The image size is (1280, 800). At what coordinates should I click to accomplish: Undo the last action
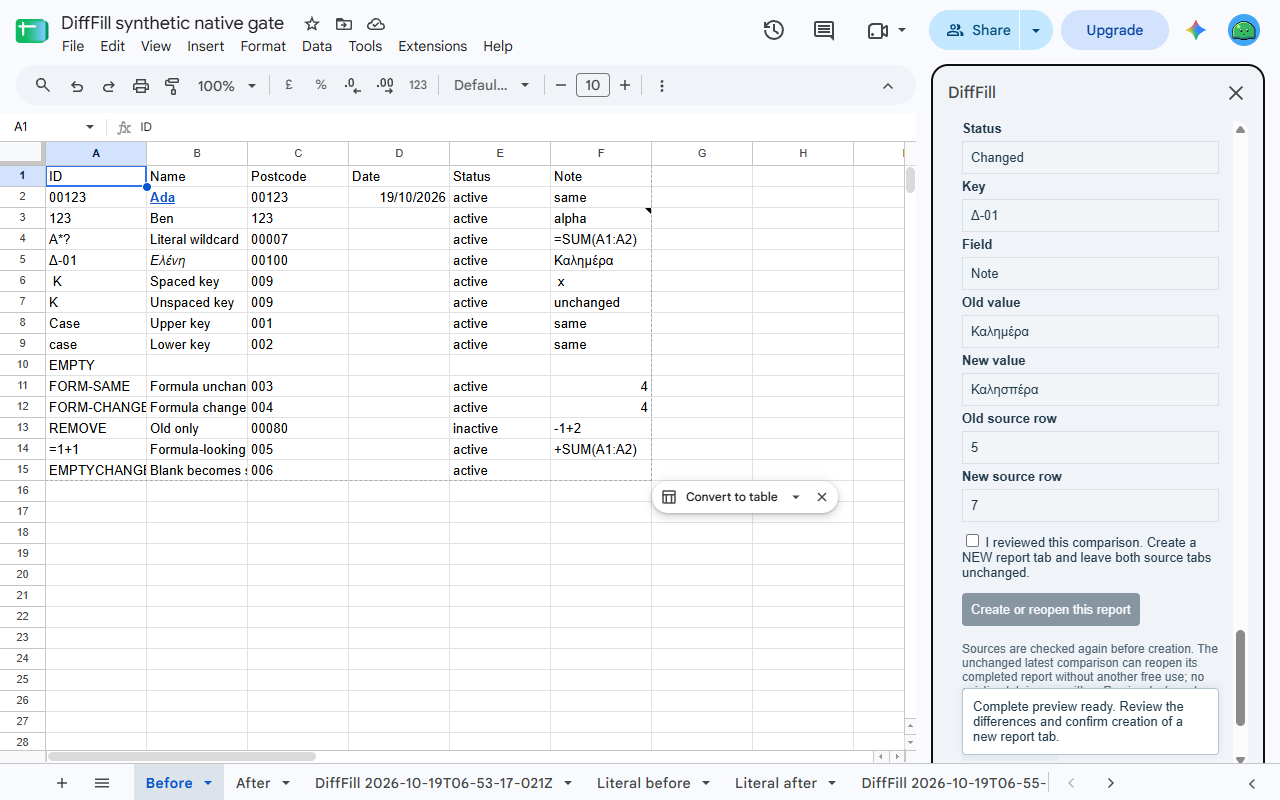[x=77, y=86]
